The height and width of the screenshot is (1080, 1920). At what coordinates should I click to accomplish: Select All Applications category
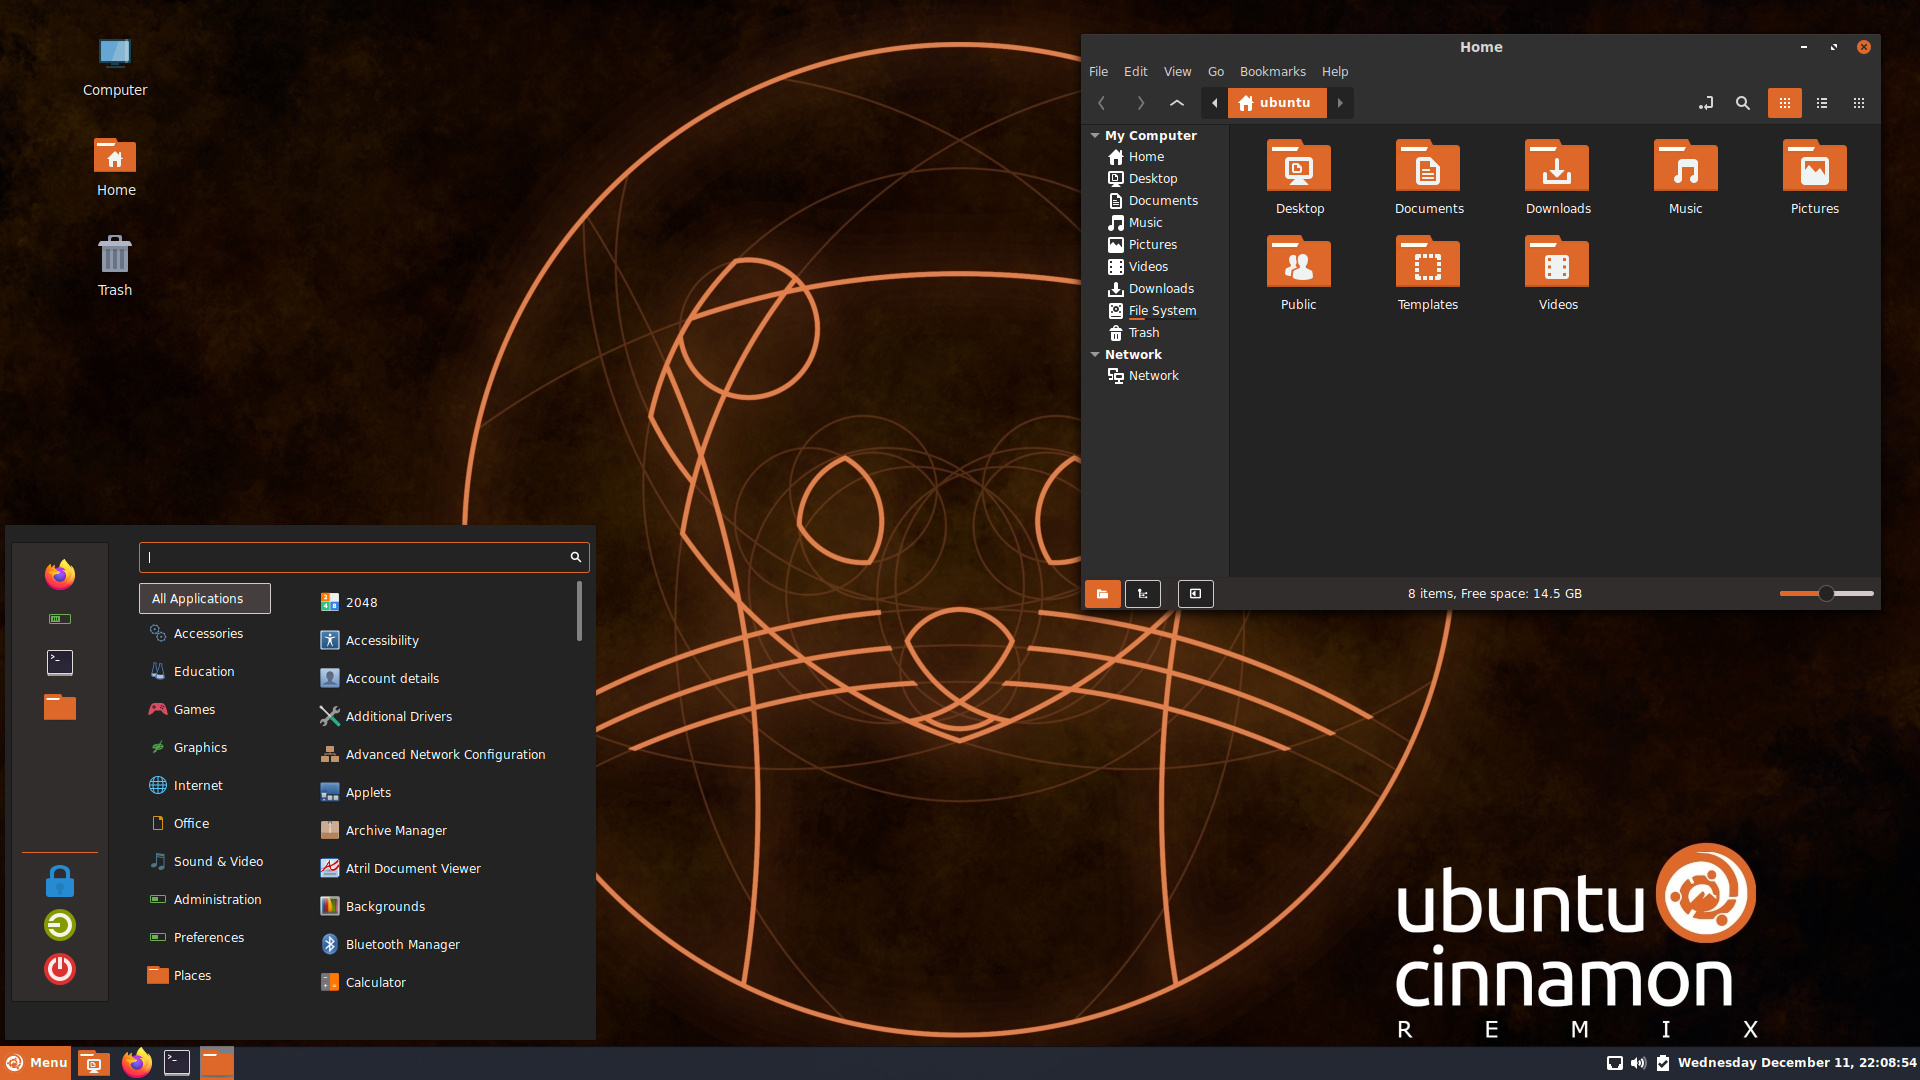(205, 599)
